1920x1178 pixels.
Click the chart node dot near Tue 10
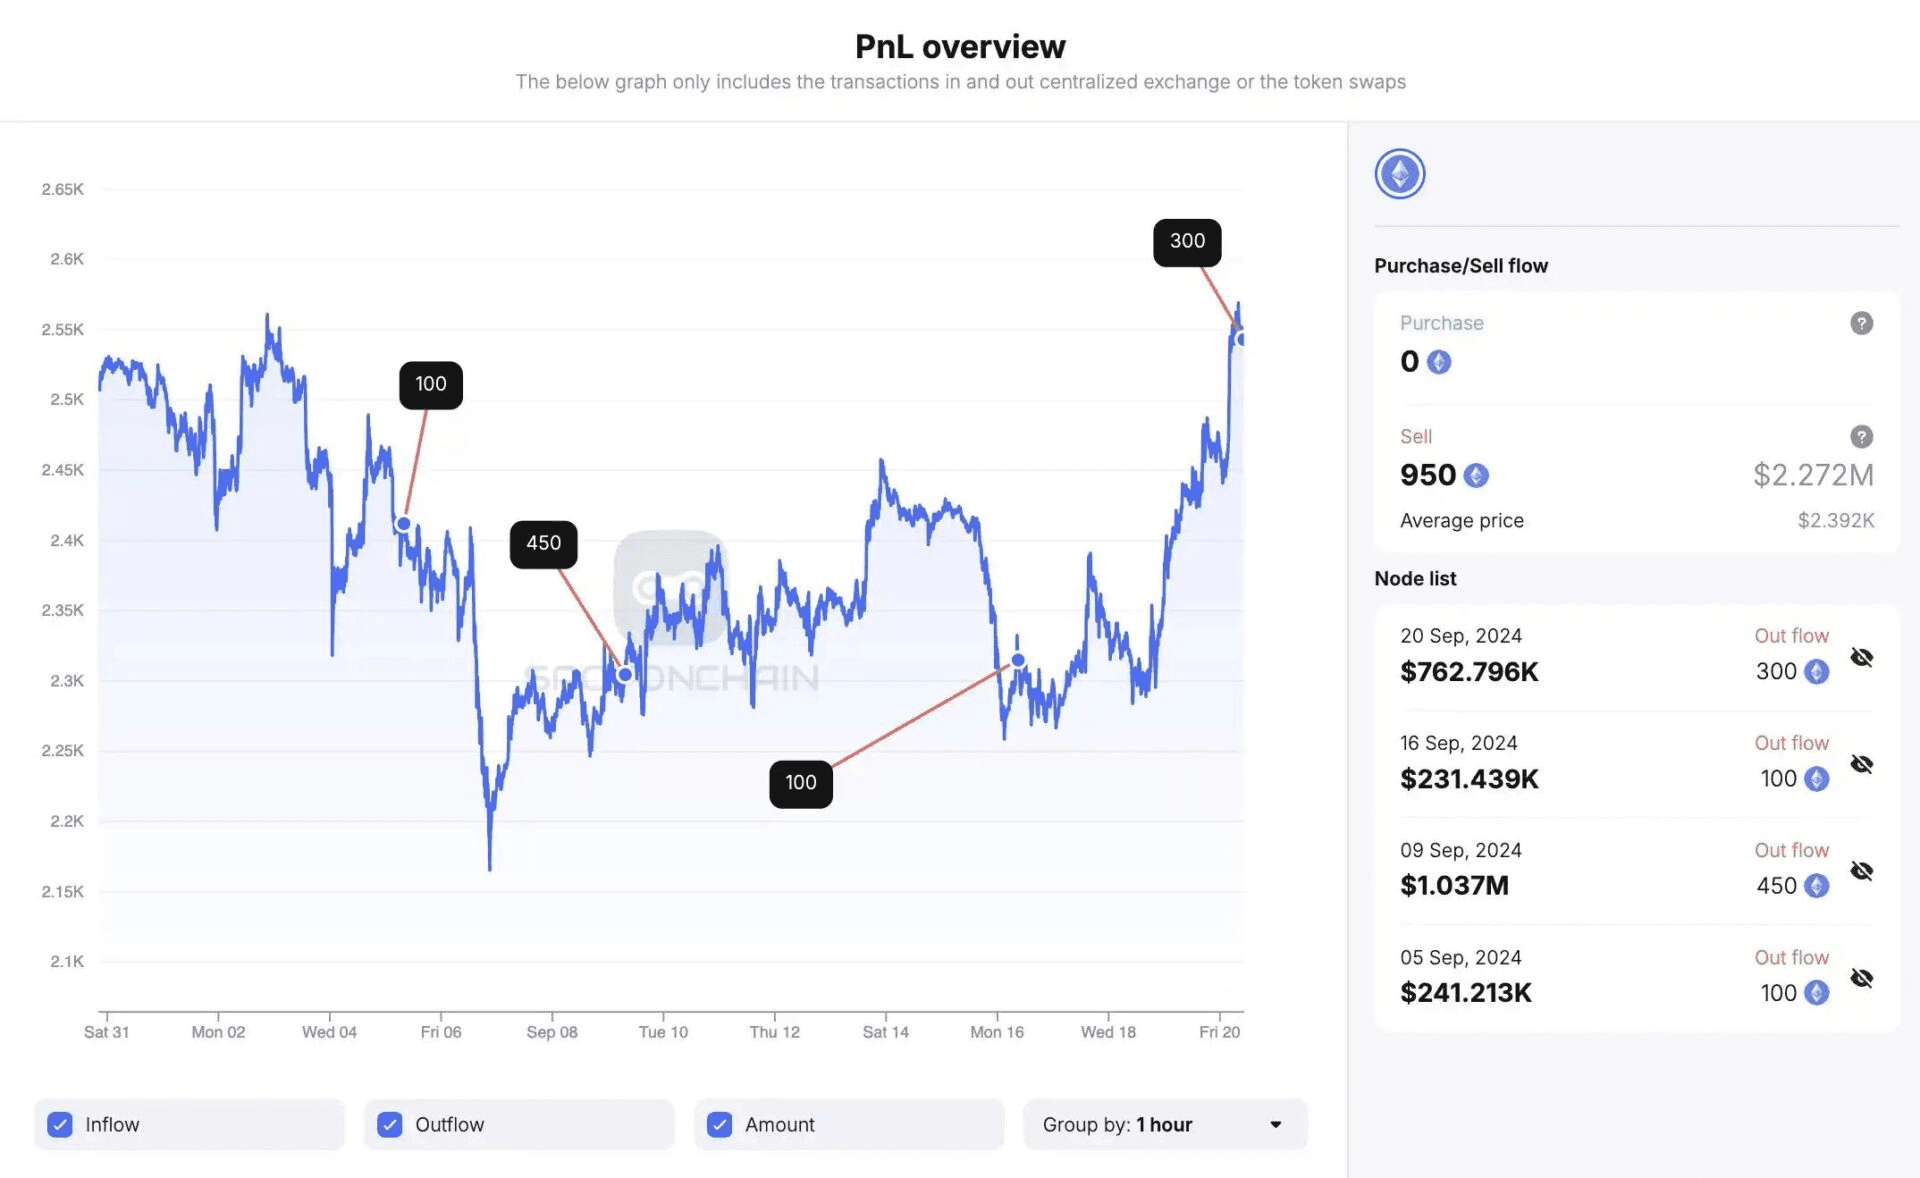point(625,675)
